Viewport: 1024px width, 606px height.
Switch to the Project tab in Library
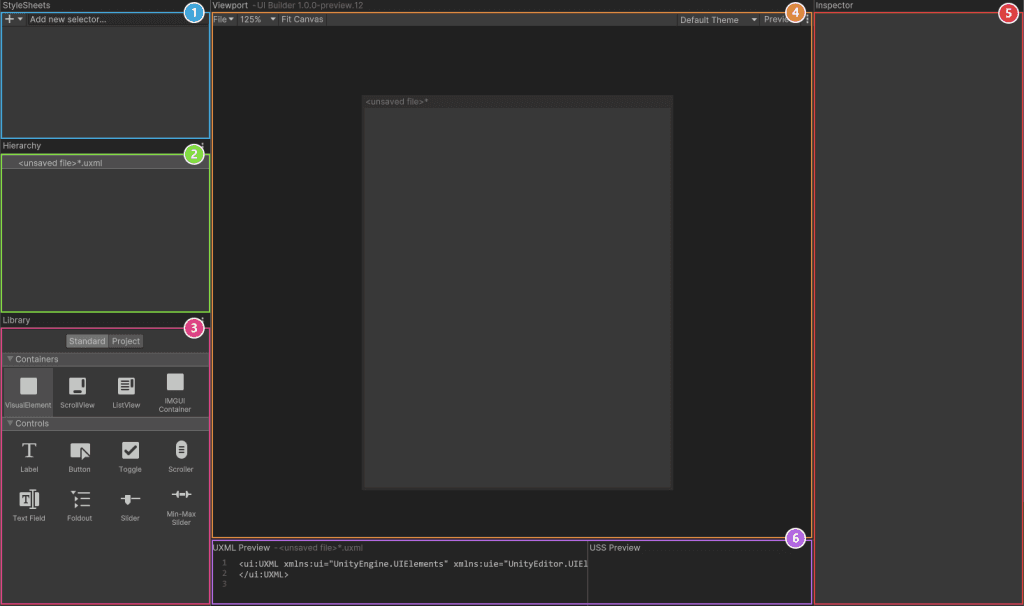[x=125, y=340]
